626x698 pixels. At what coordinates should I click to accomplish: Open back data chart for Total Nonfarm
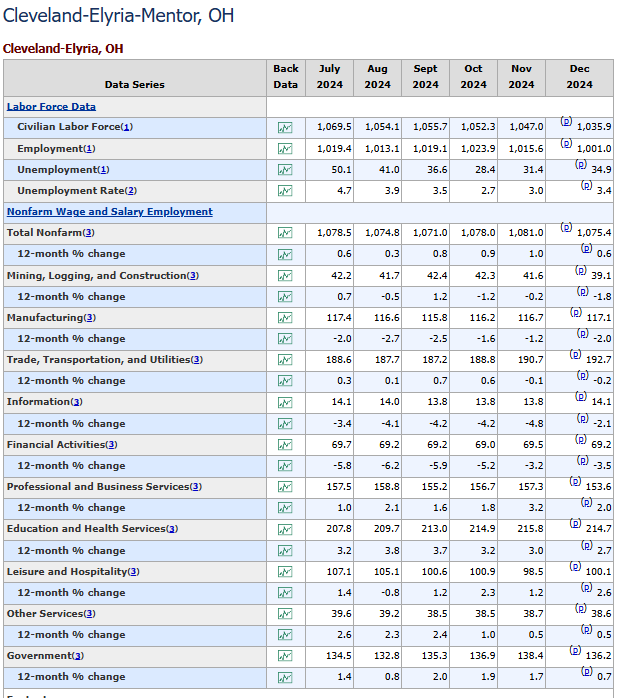click(x=285, y=233)
